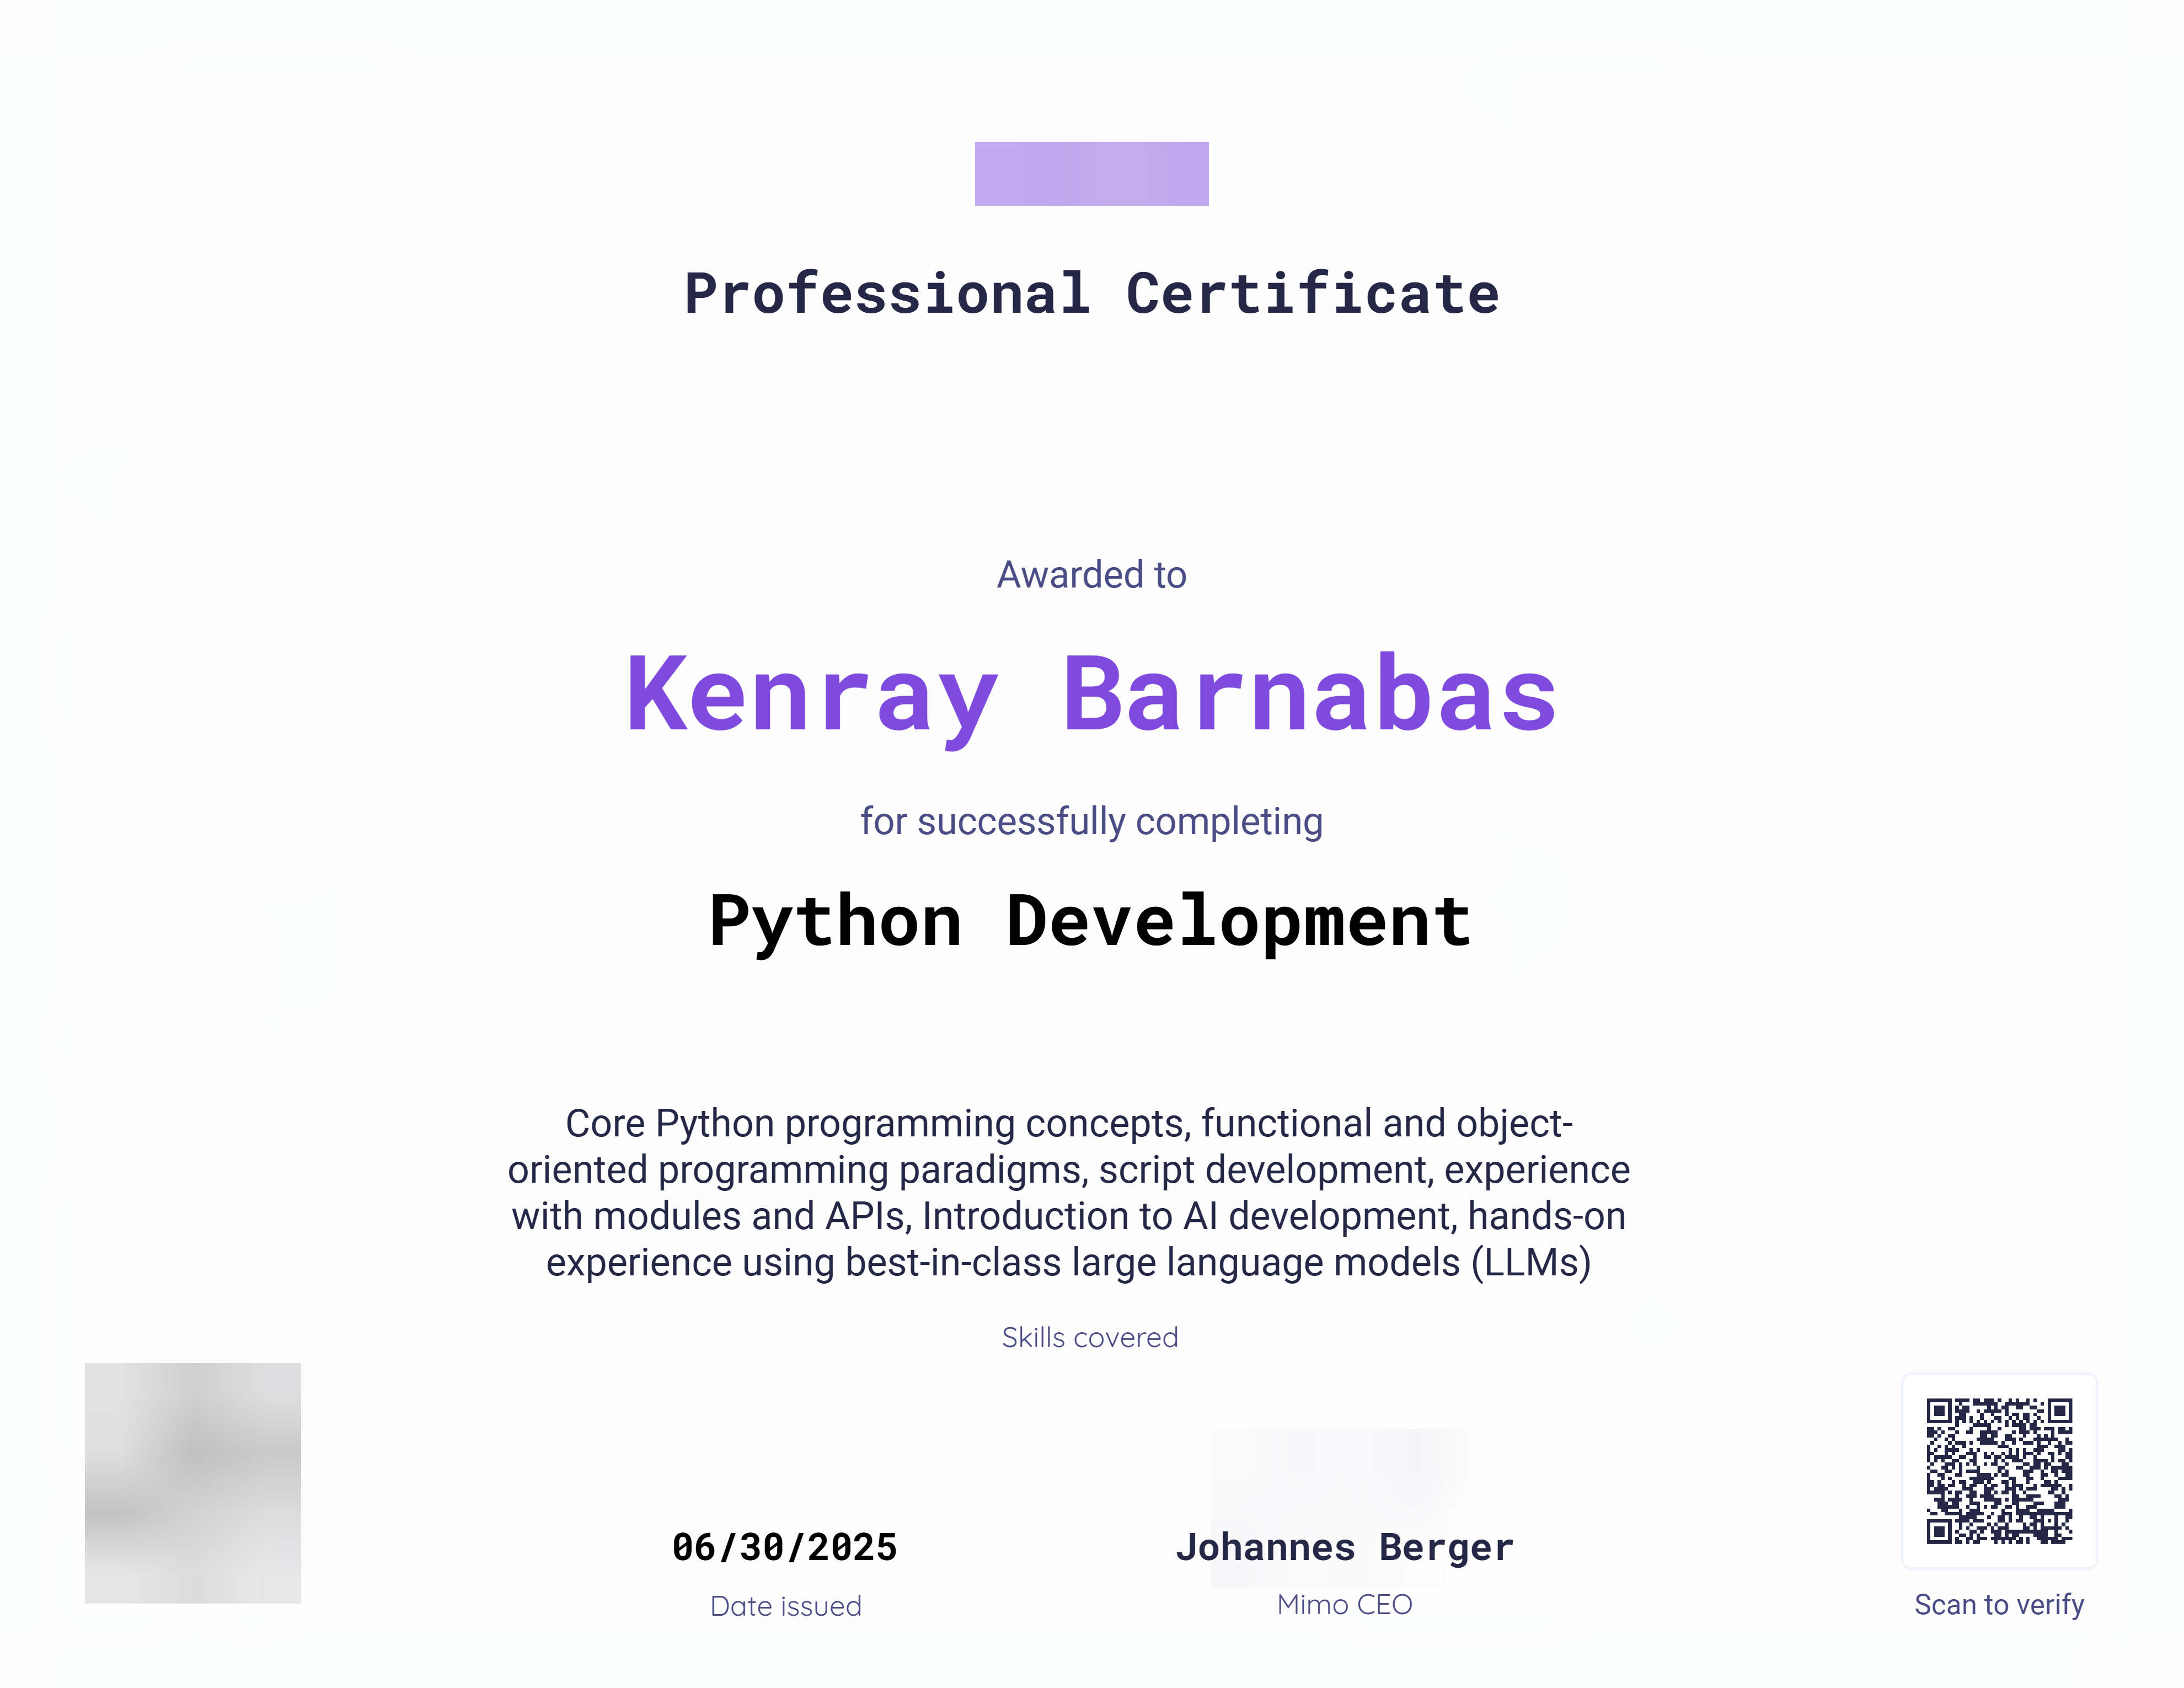Click the 'Skills covered' label
The width and height of the screenshot is (2184, 1688).
pyautogui.click(x=1090, y=1337)
